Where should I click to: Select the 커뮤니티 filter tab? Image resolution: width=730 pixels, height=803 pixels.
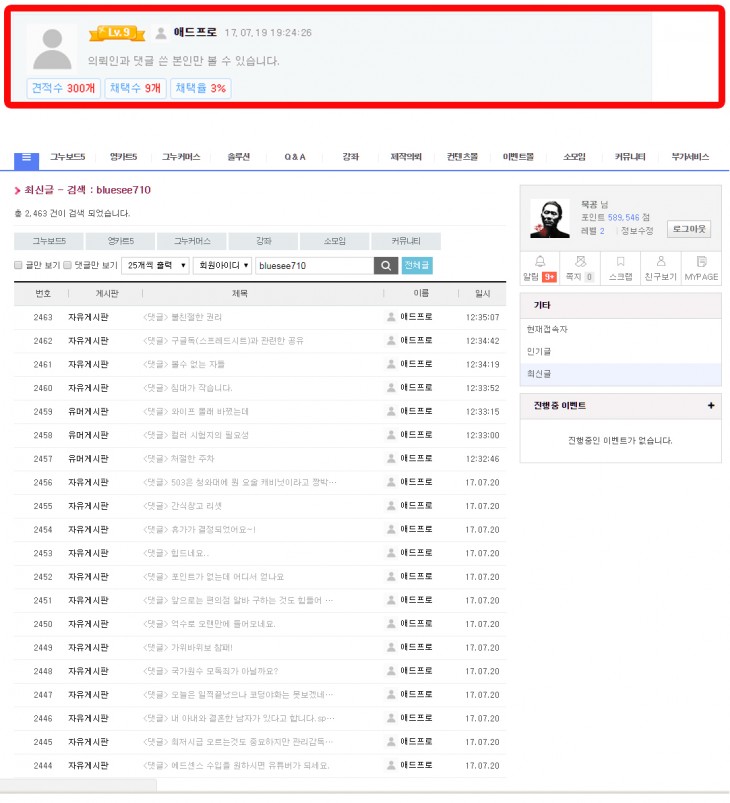[x=406, y=241]
